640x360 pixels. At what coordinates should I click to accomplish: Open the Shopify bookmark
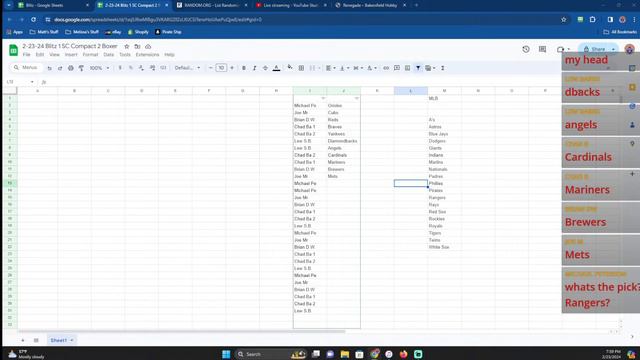pyautogui.click(x=138, y=32)
